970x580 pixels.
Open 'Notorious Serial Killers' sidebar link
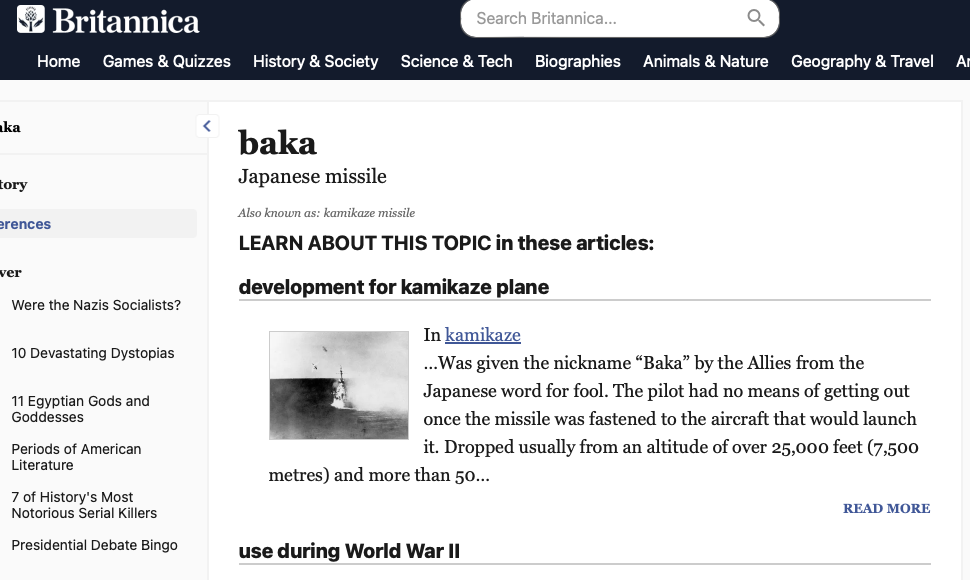coord(84,505)
